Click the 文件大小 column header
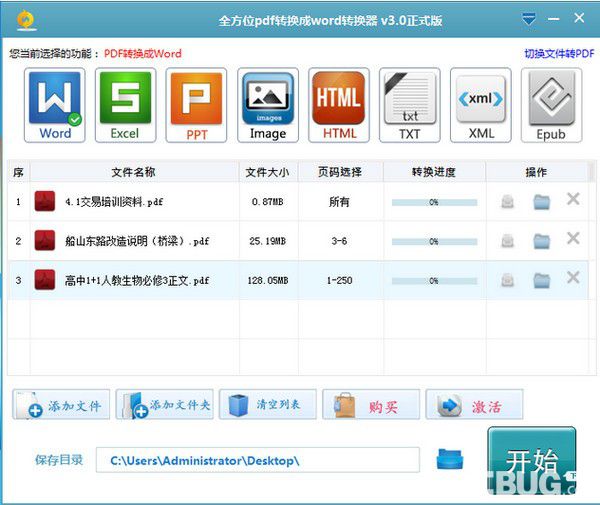Screen dimensions: 600x505 point(268,172)
